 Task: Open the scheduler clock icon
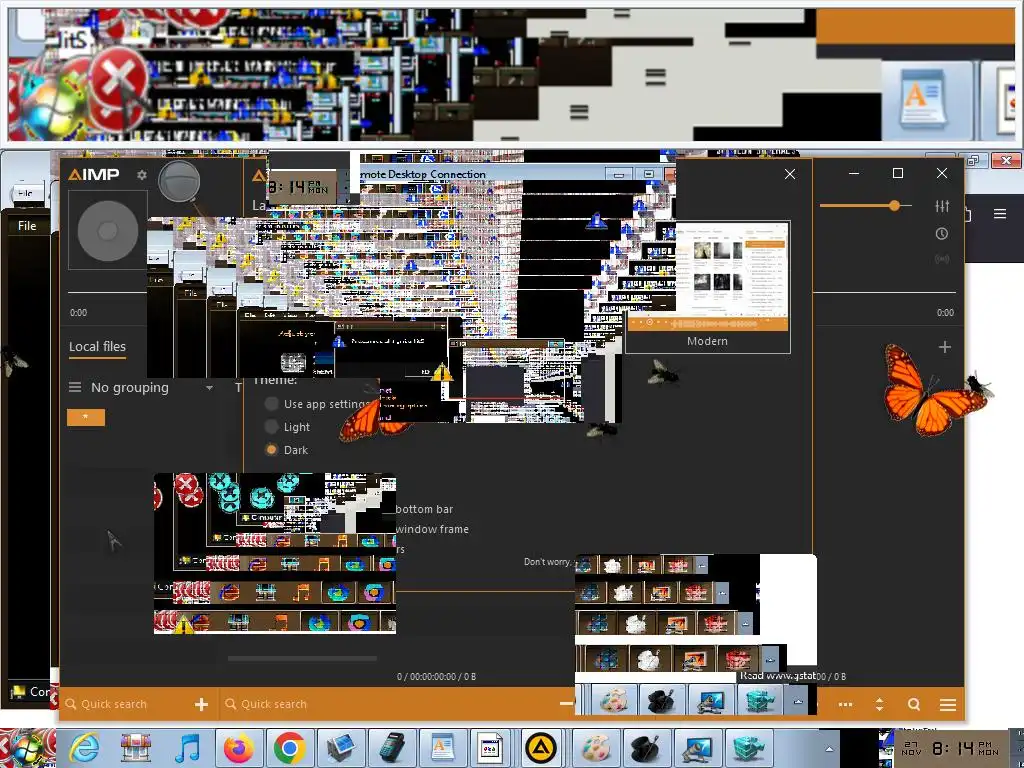942,234
